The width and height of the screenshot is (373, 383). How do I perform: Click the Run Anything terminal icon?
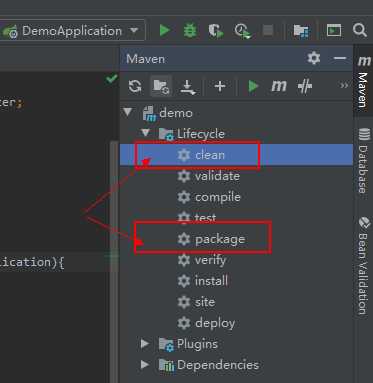pyautogui.click(x=334, y=30)
